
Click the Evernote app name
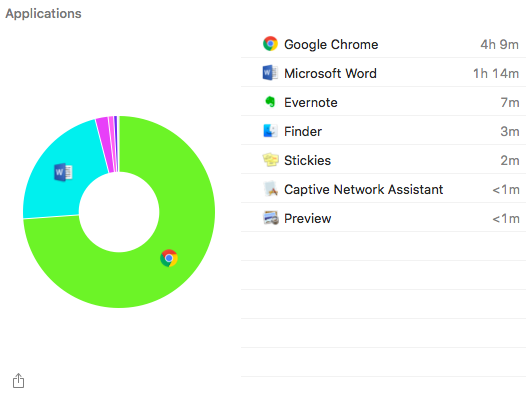pos(311,102)
